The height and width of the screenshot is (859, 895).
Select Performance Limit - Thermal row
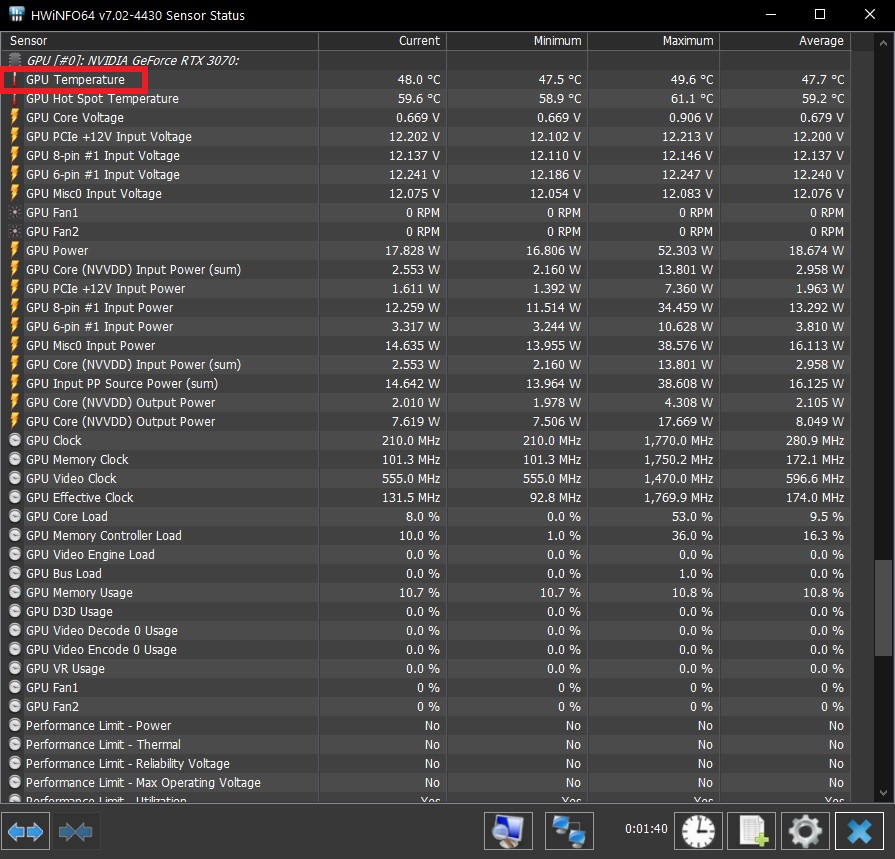pyautogui.click(x=425, y=744)
